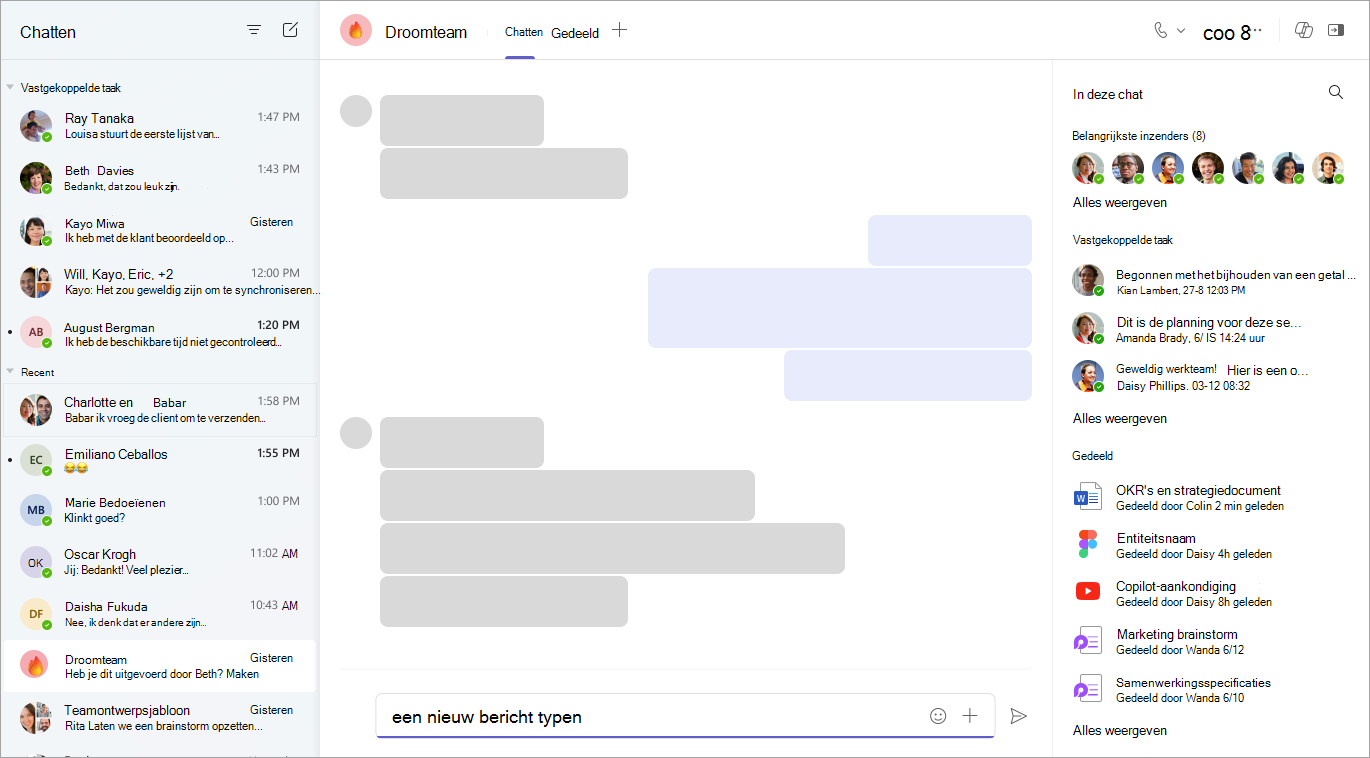Screen dimensions: 1370x758
Task: Show all pinned items via Alles weergeven
Action: click(x=1120, y=418)
